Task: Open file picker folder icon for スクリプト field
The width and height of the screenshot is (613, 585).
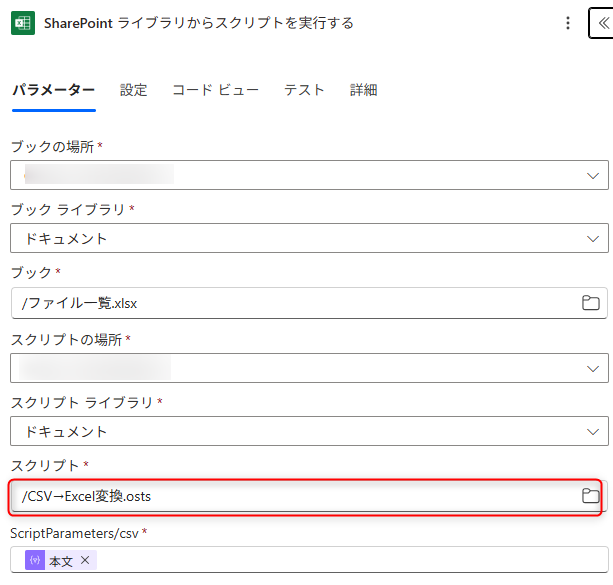Action: pyautogui.click(x=590, y=495)
